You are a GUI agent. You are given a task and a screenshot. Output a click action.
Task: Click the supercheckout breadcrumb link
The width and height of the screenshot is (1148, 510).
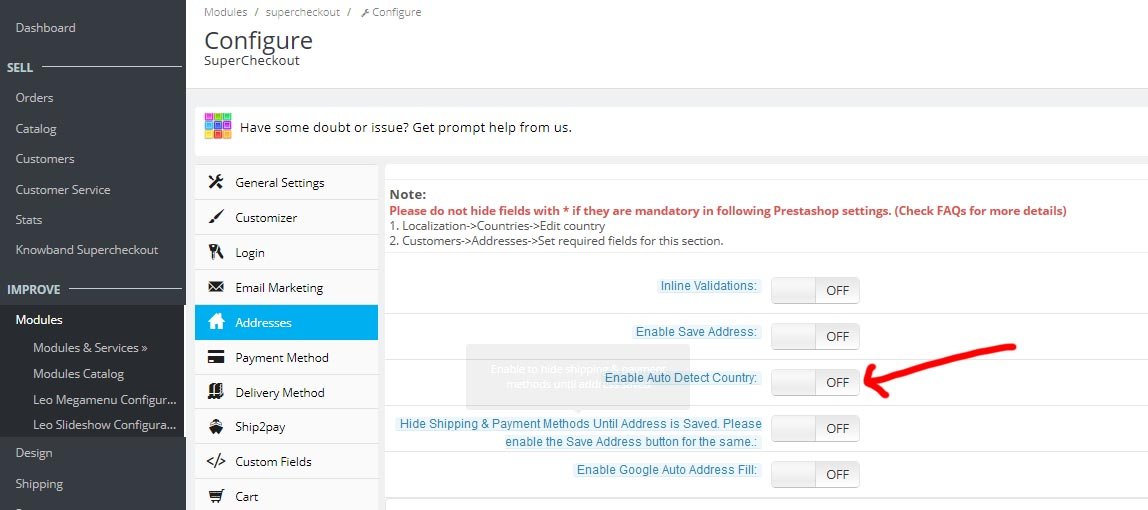303,12
